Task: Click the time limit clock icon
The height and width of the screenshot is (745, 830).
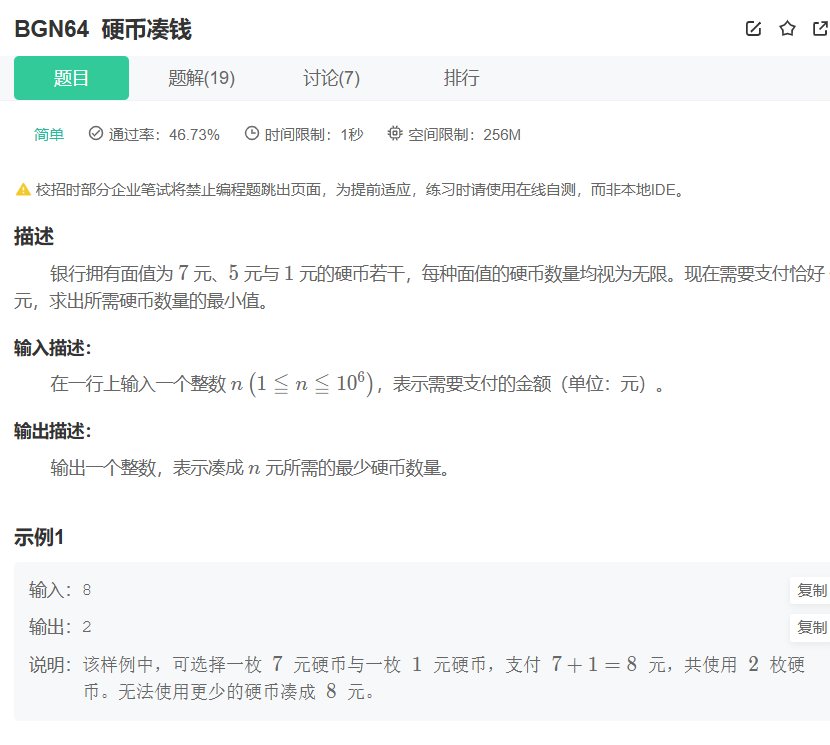Action: tap(252, 133)
